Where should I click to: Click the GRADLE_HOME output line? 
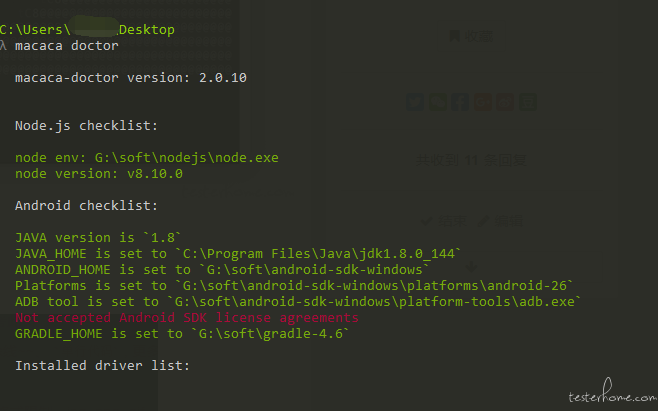182,333
